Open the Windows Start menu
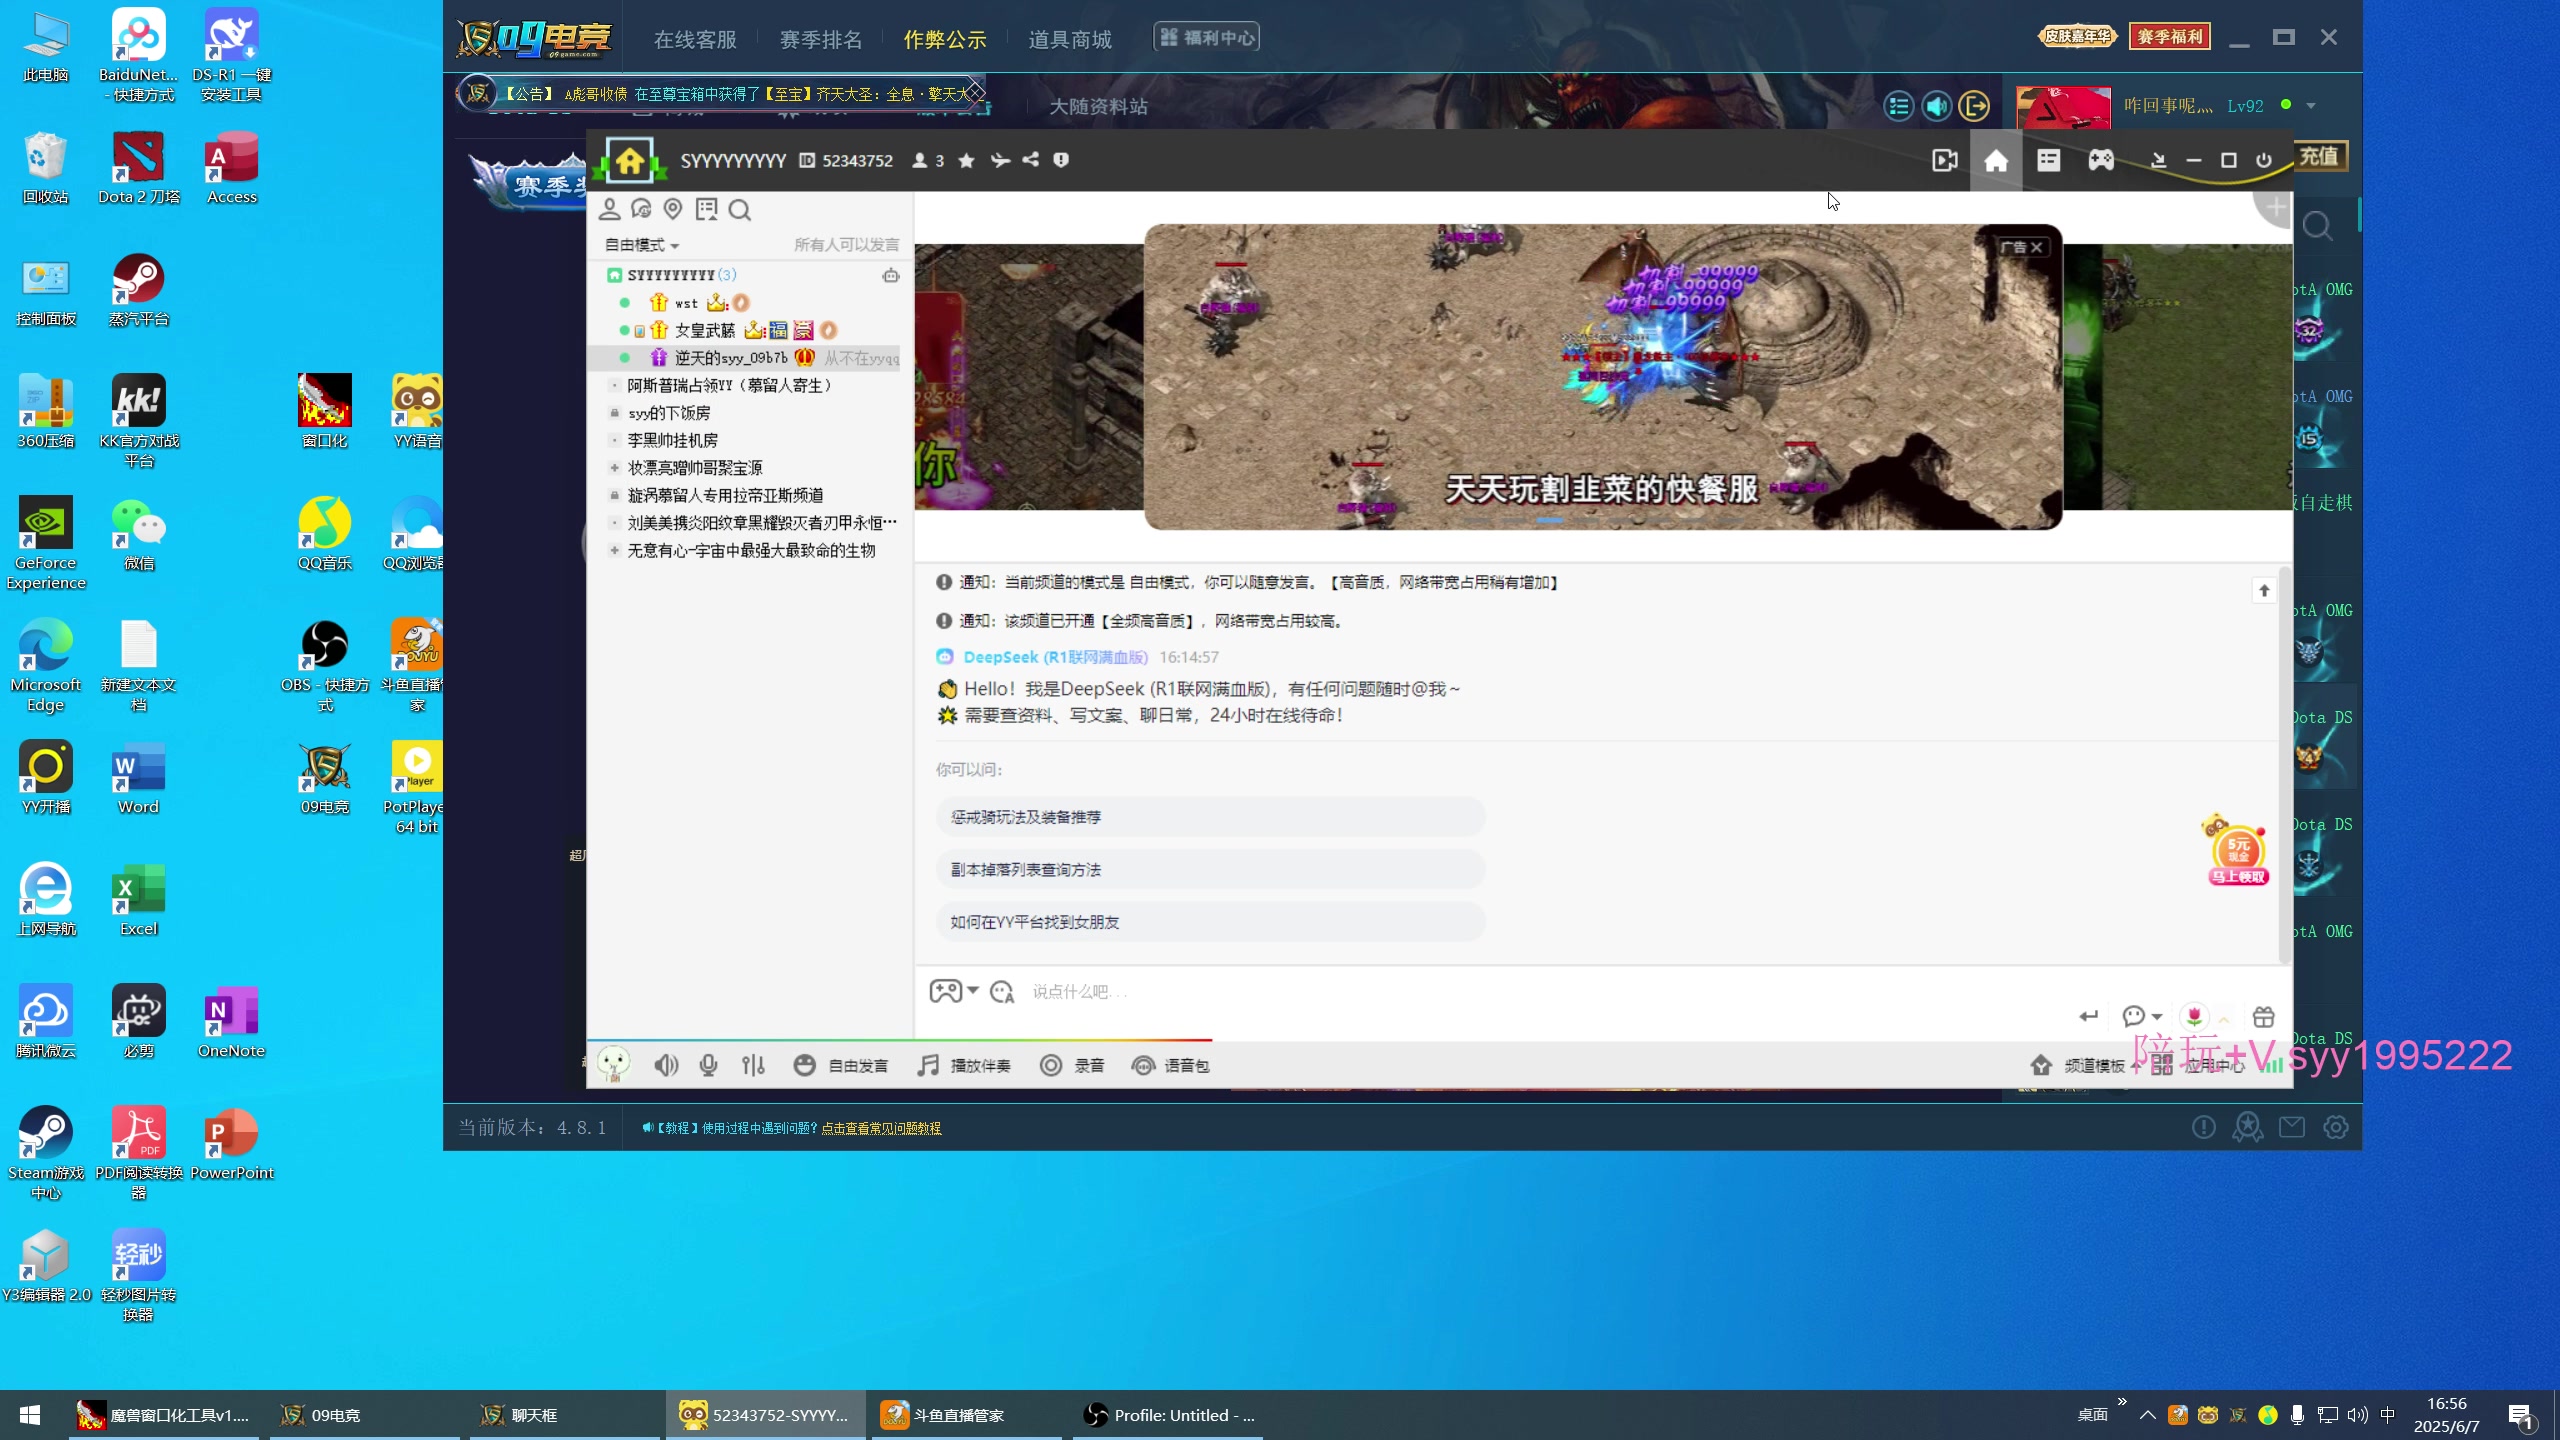The image size is (2560, 1440). 30,1414
